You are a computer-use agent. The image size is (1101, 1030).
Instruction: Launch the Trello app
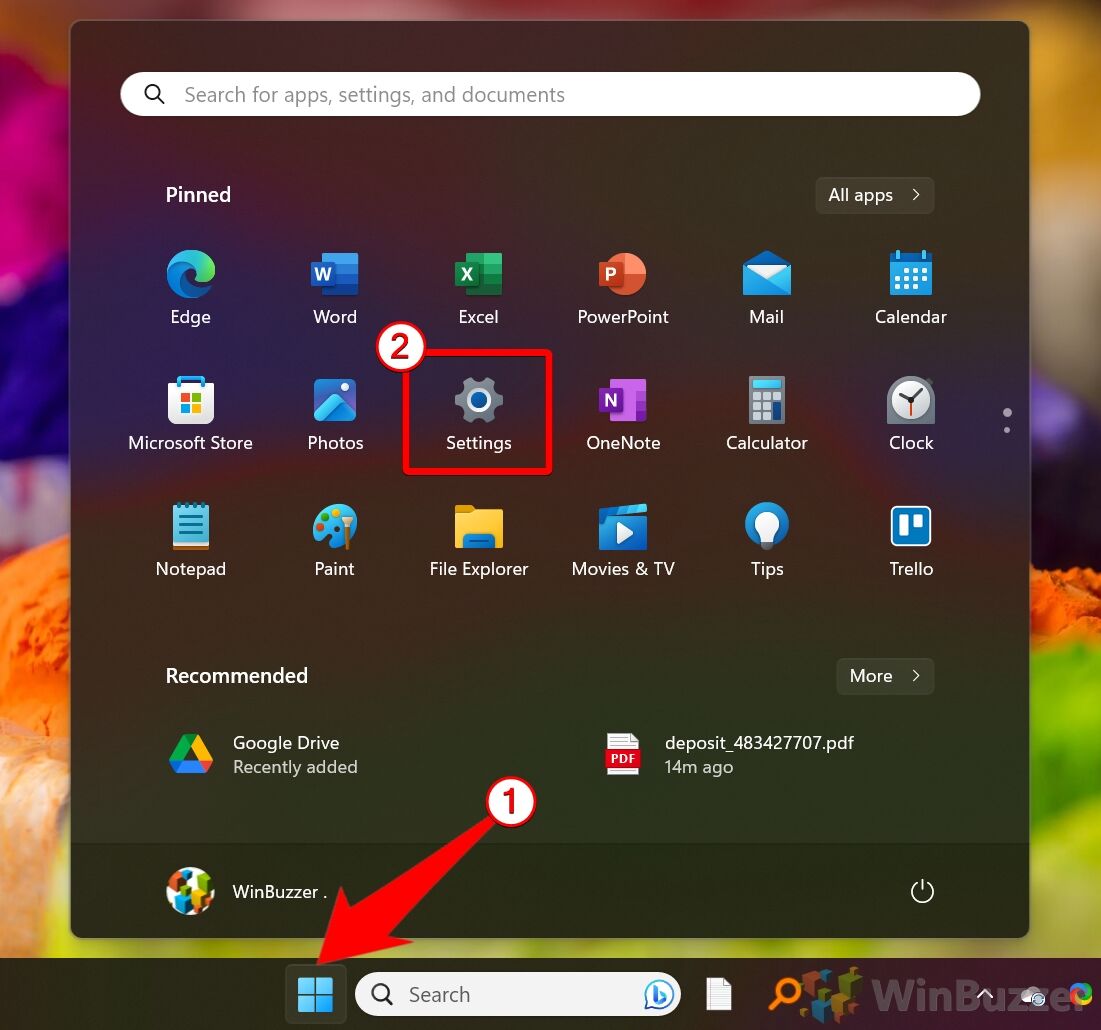coord(911,539)
